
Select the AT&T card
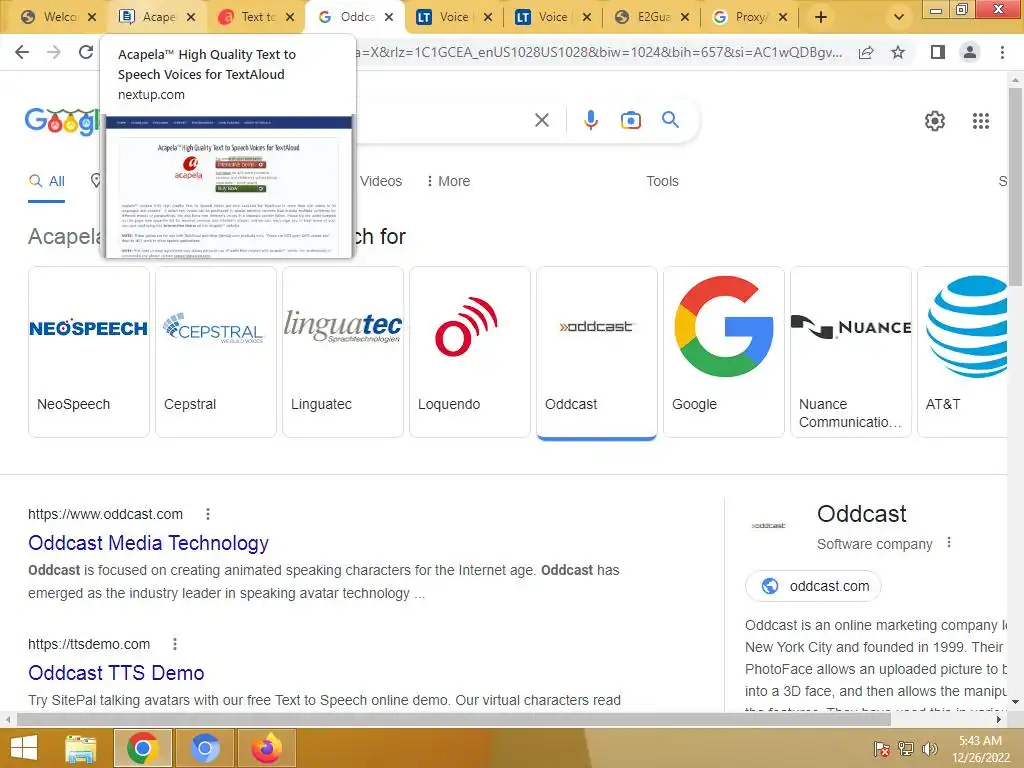click(x=963, y=351)
